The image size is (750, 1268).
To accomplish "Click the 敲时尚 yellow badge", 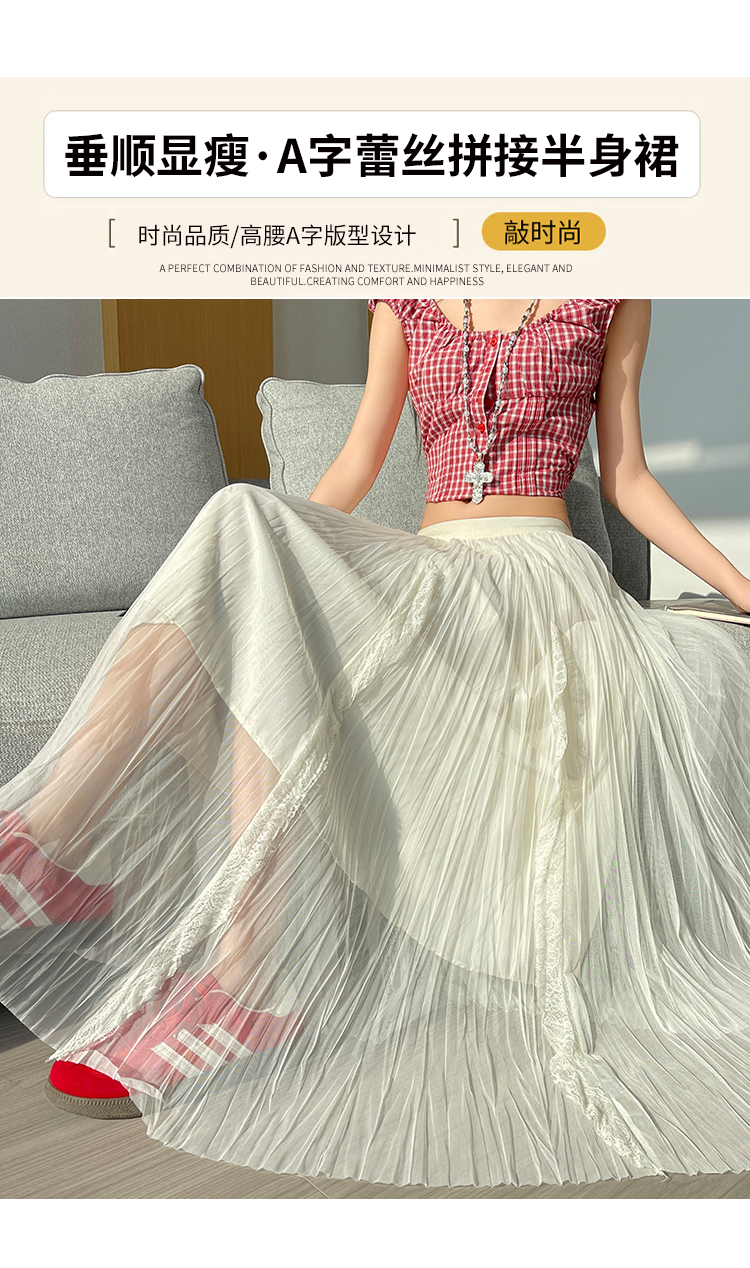I will 543,232.
